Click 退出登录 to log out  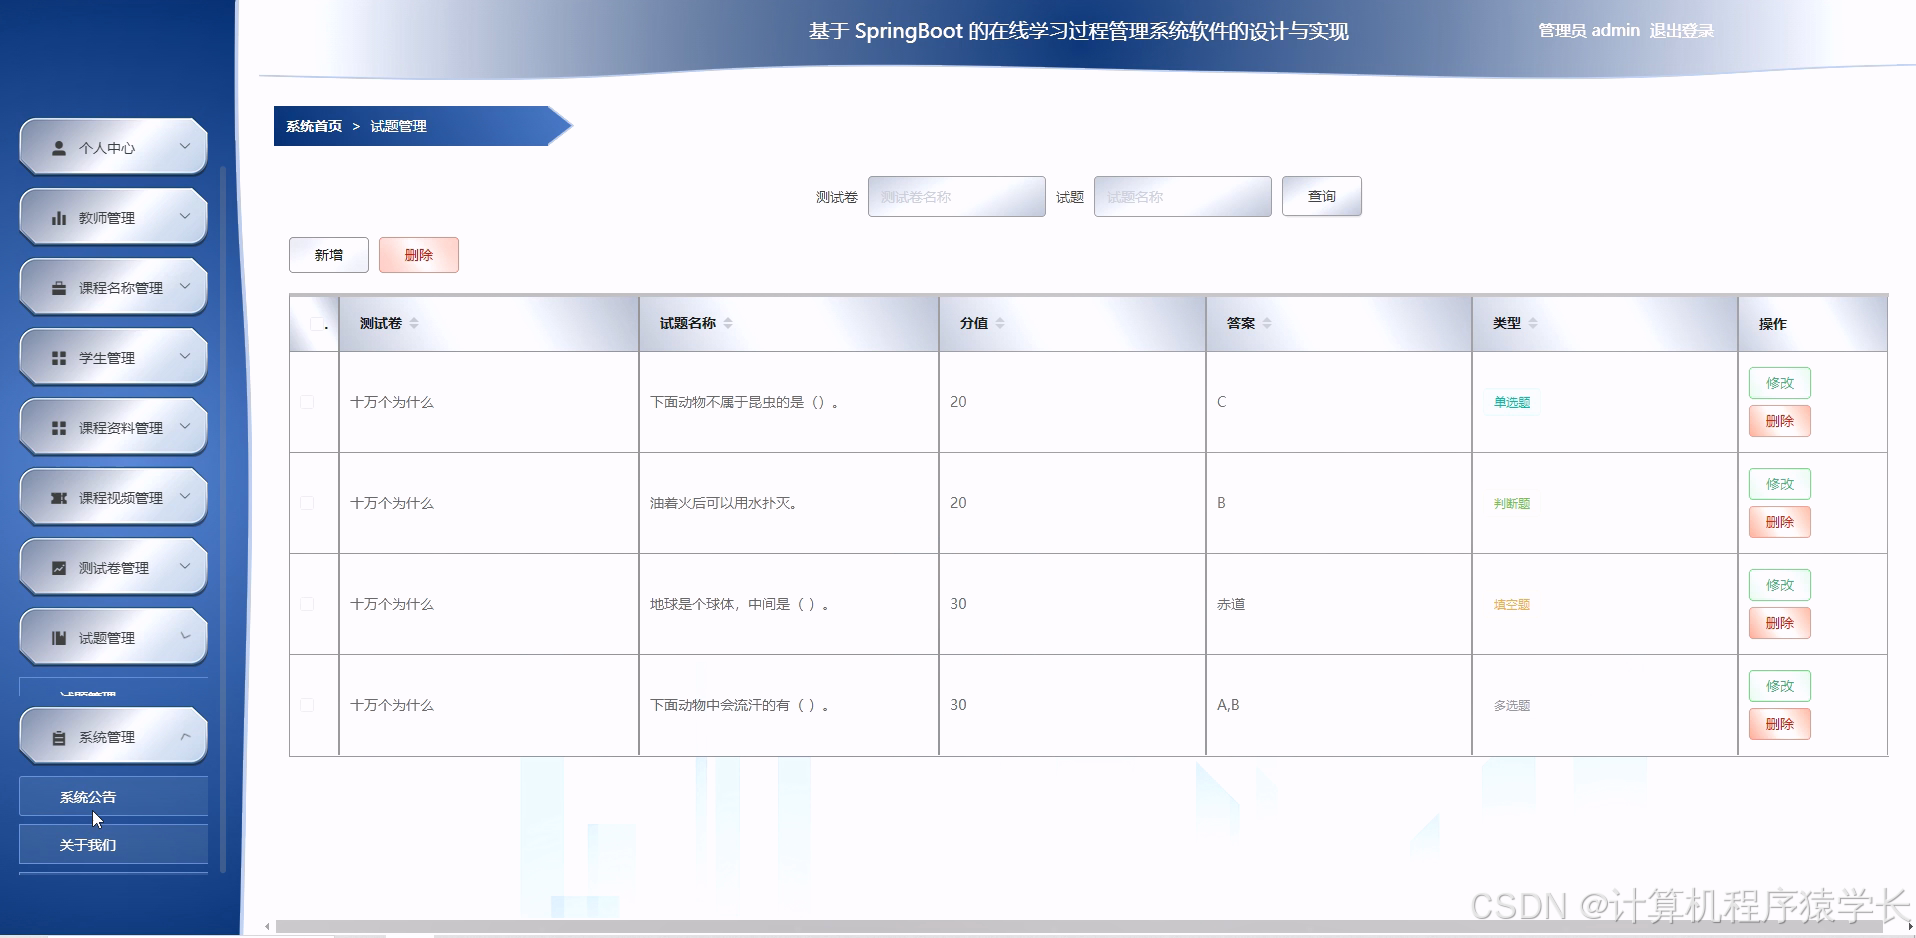[1683, 30]
